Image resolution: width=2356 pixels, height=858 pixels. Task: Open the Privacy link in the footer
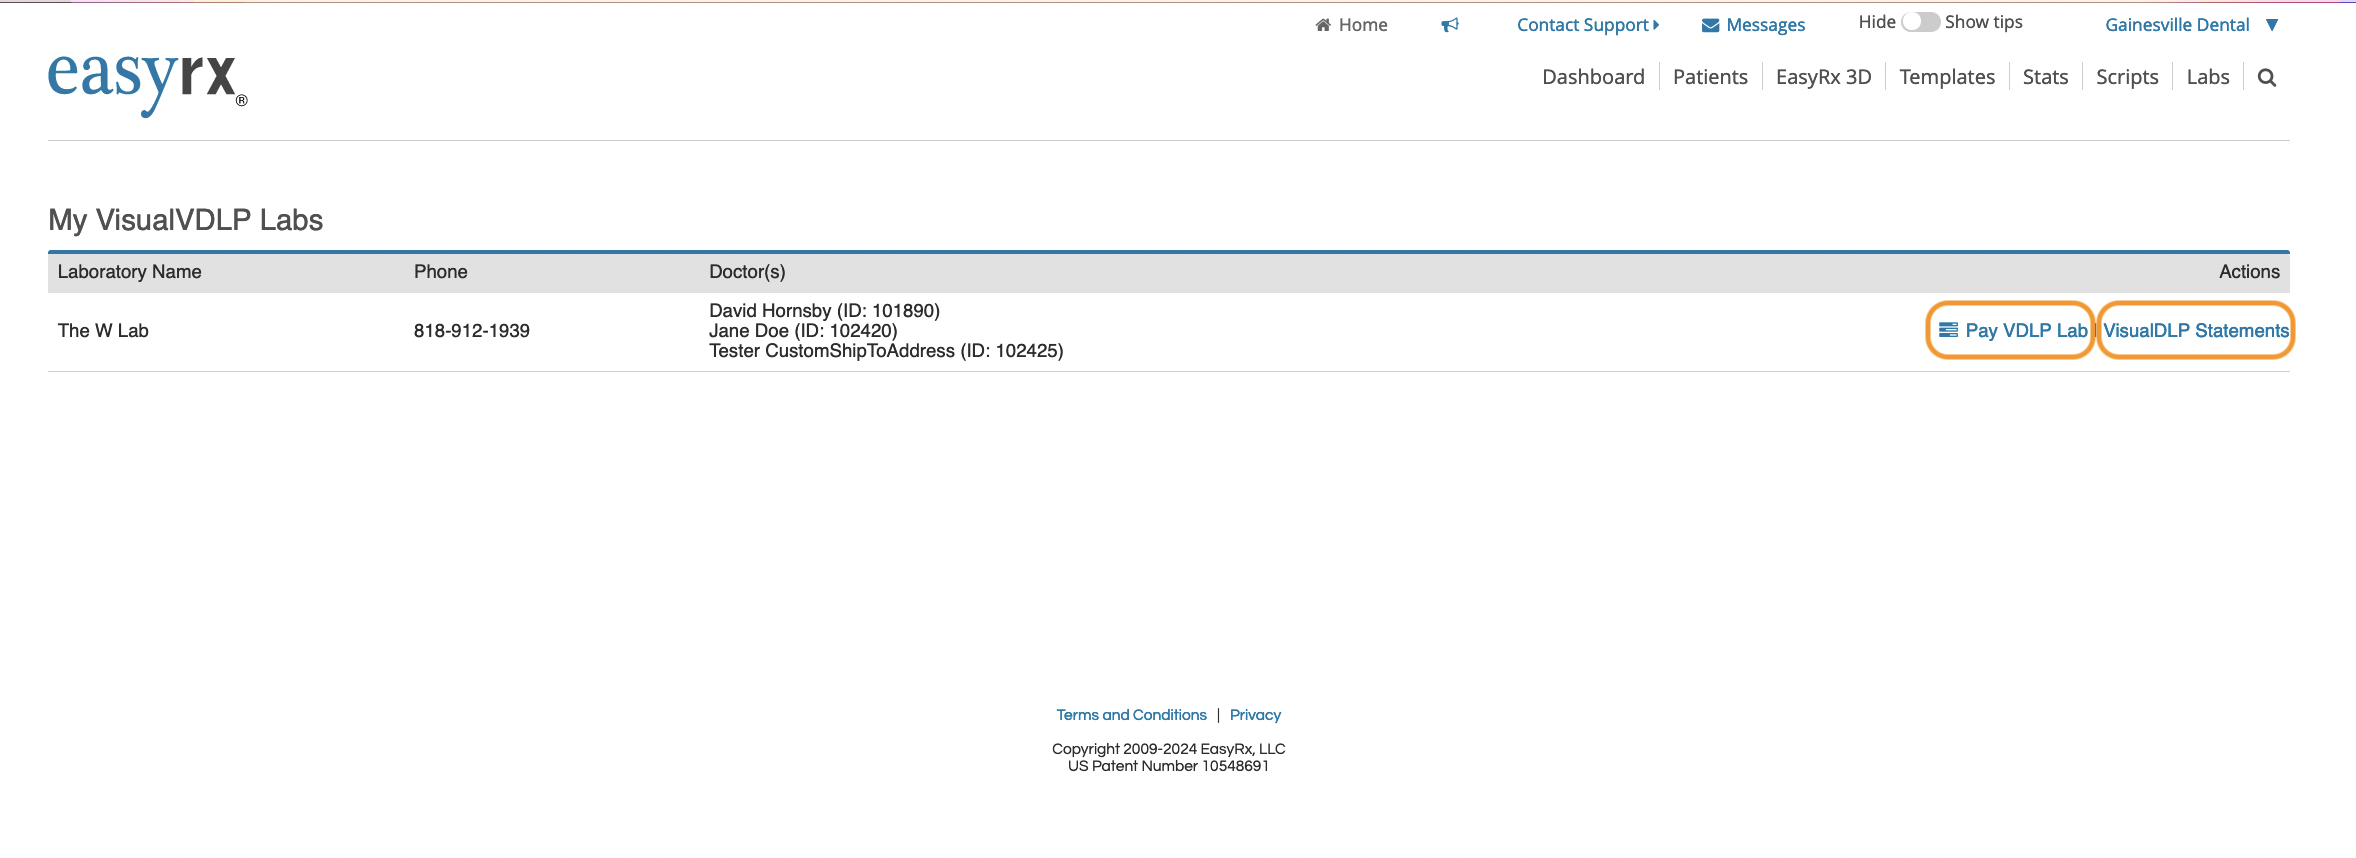1255,715
